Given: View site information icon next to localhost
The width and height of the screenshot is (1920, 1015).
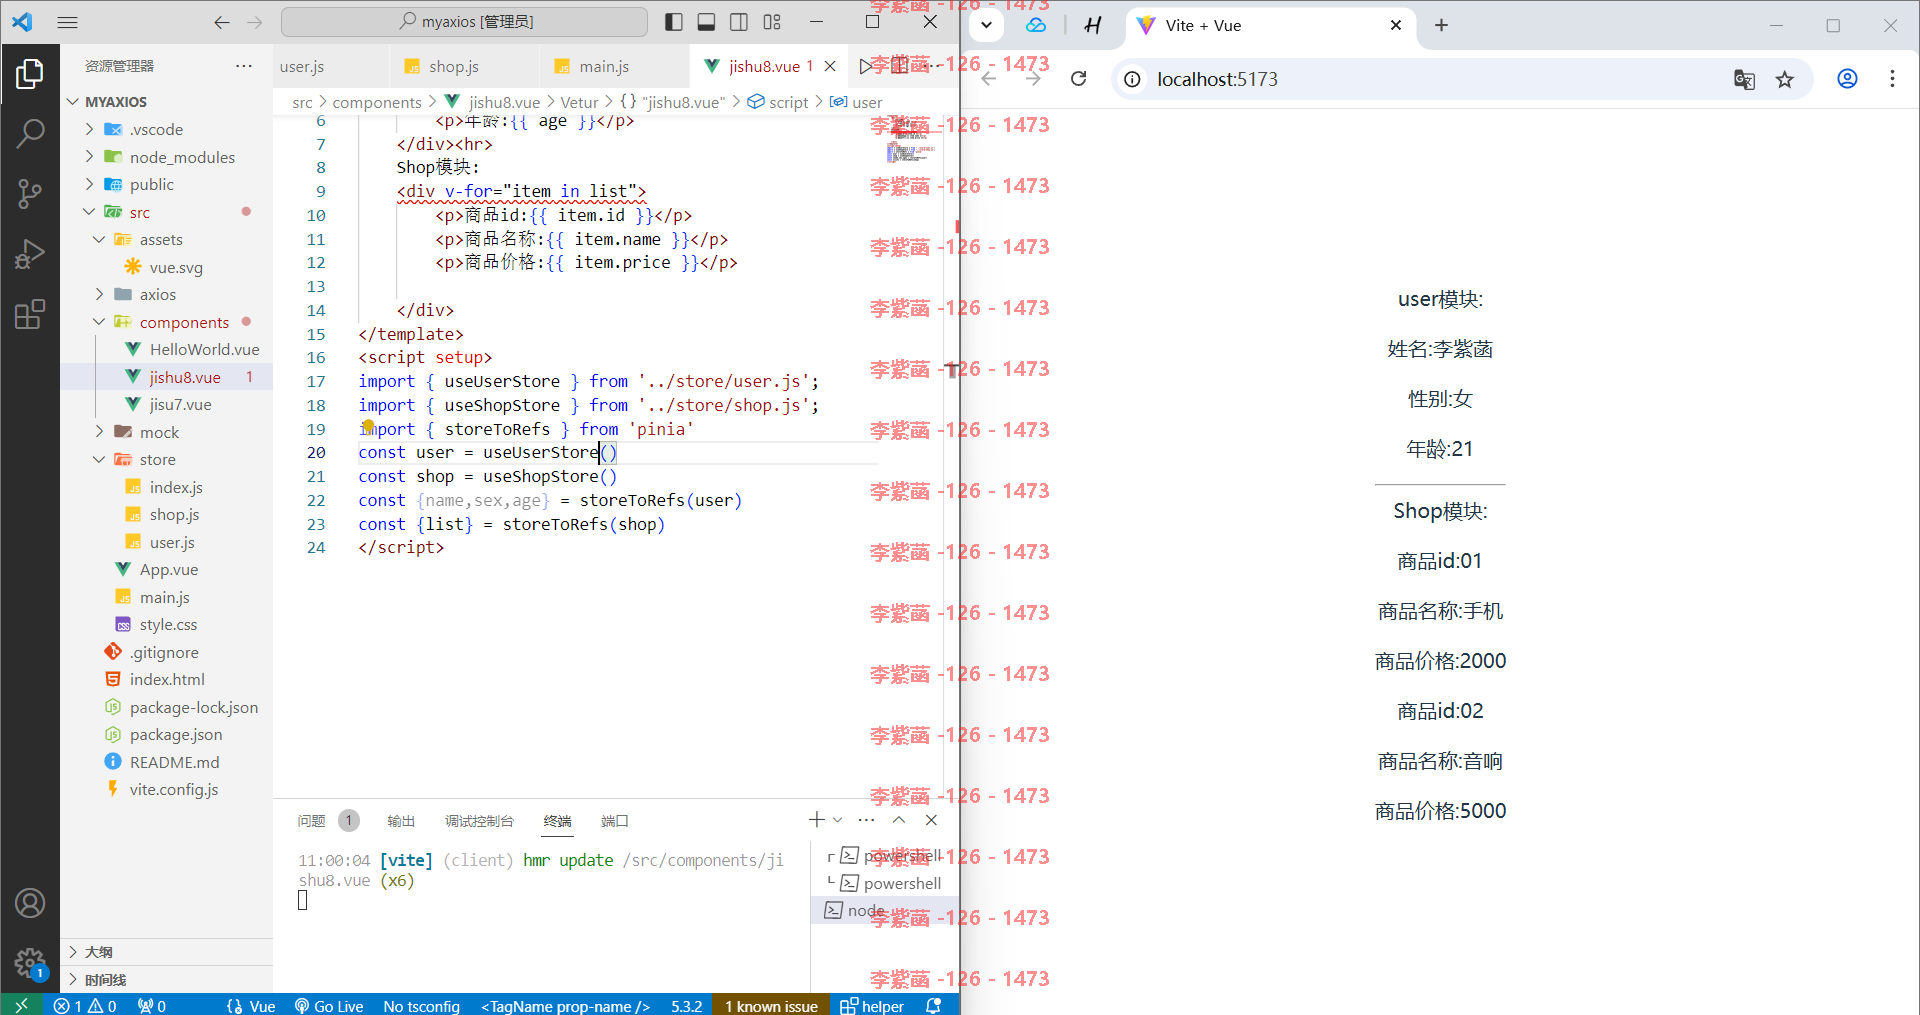Looking at the screenshot, I should pyautogui.click(x=1132, y=79).
